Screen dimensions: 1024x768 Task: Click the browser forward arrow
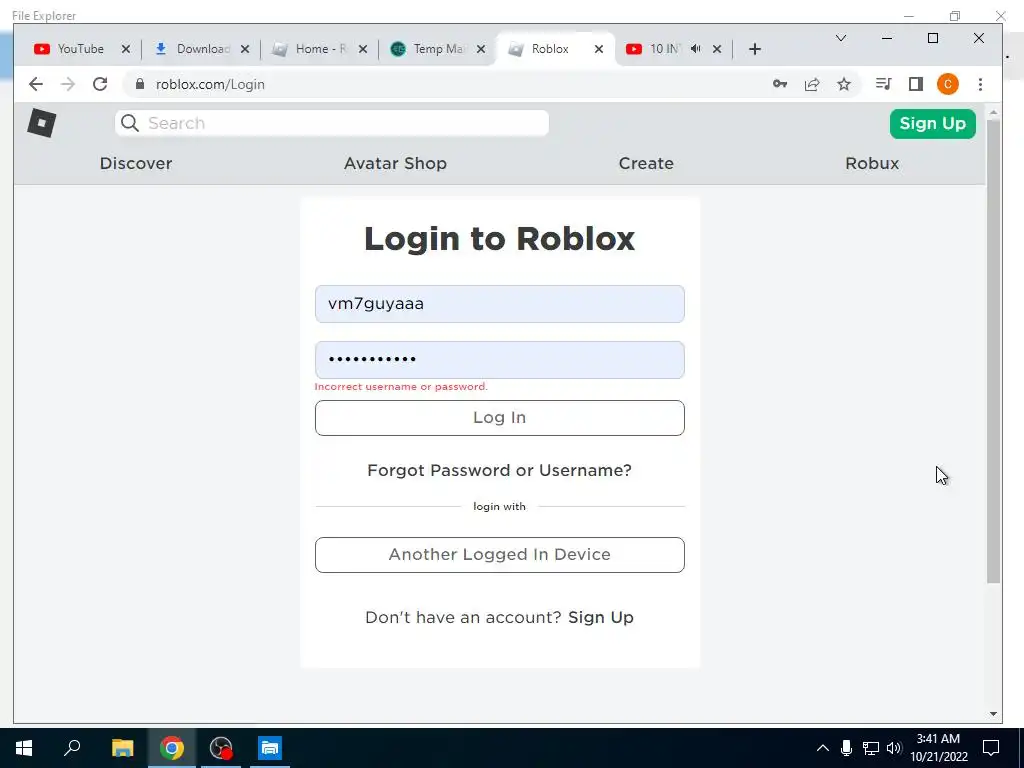pyautogui.click(x=68, y=84)
